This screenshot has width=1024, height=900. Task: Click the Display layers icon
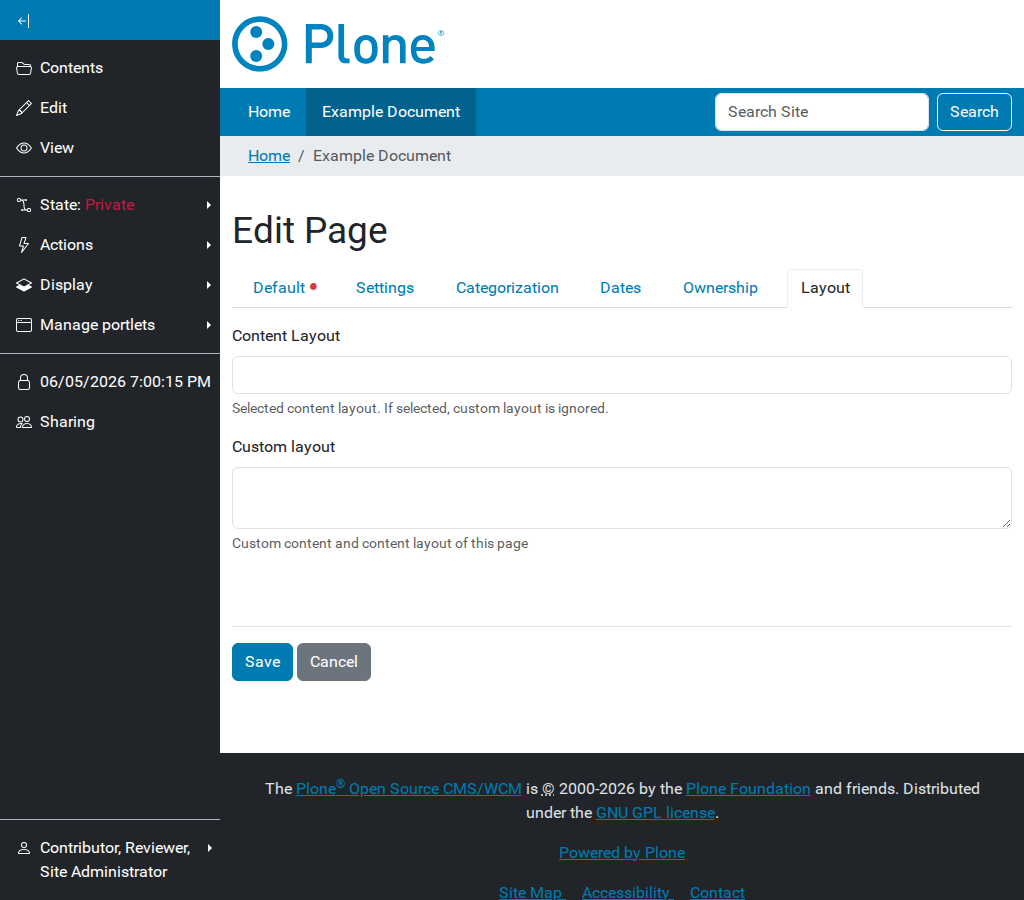tap(24, 285)
